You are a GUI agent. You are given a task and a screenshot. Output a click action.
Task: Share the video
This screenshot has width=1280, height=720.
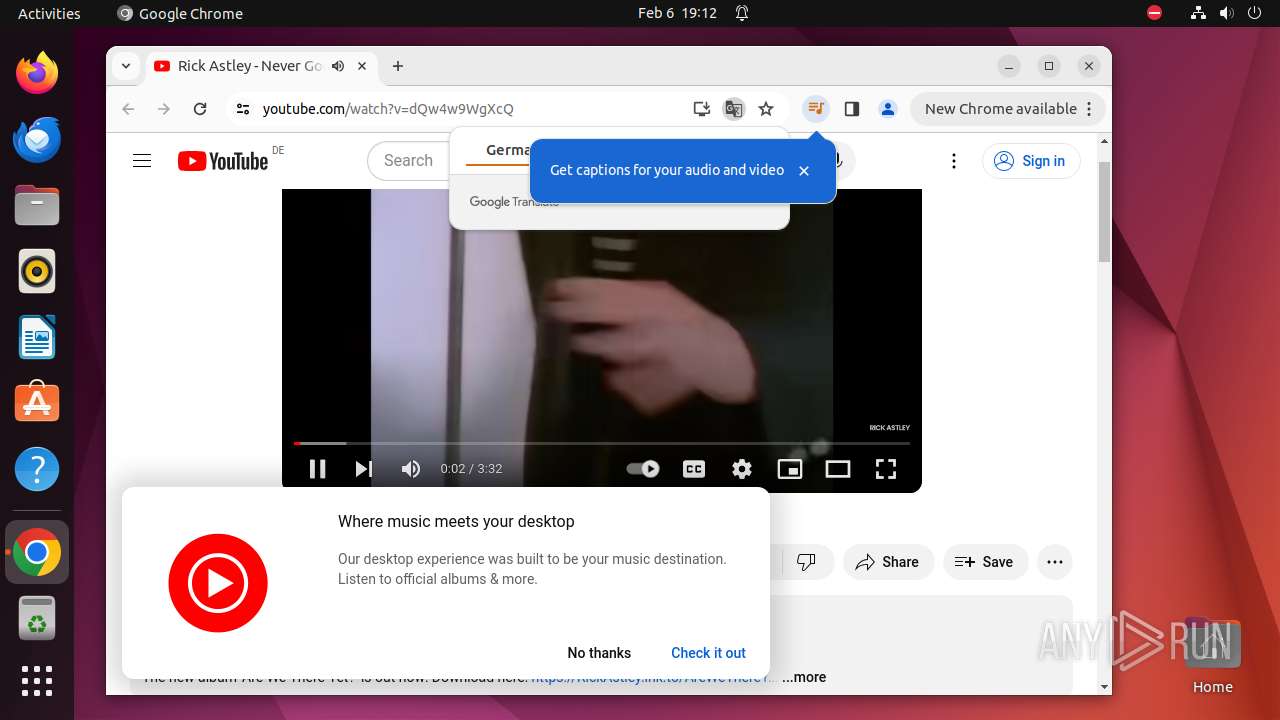click(888, 562)
